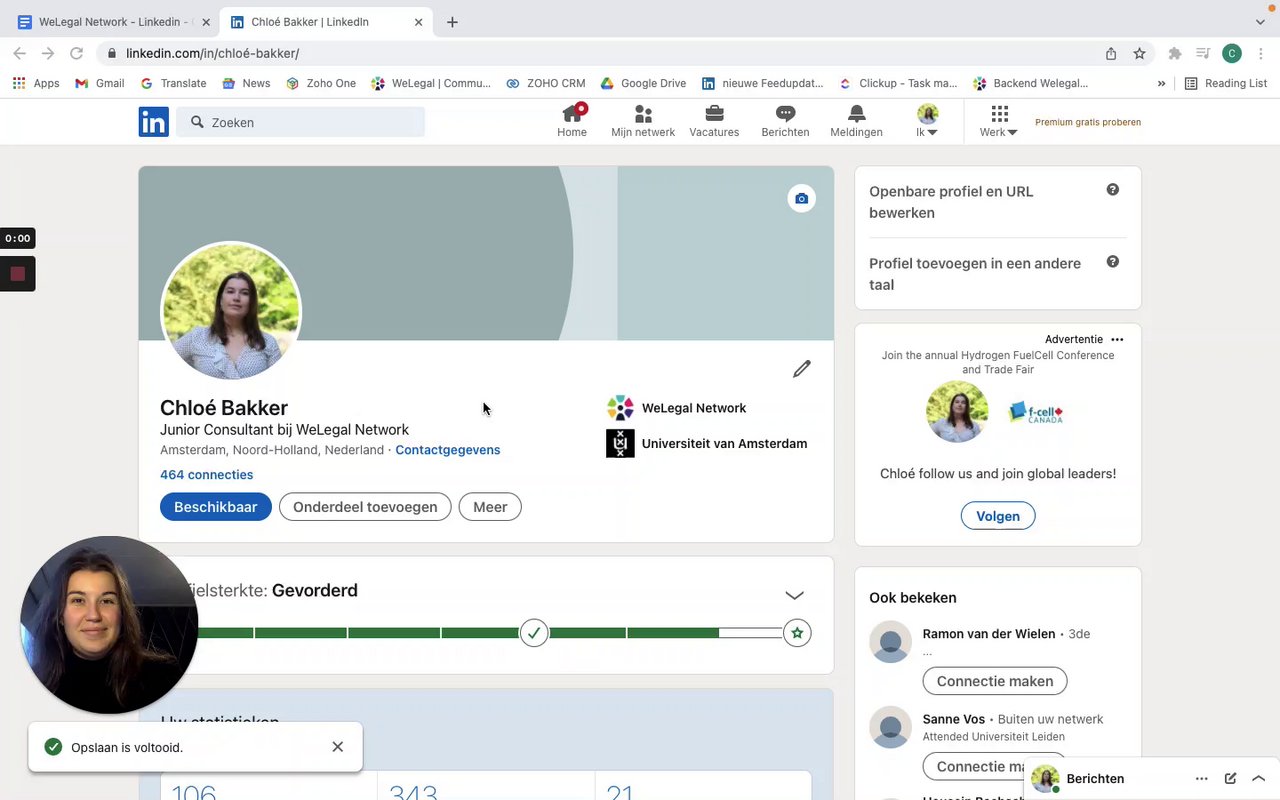Image resolution: width=1280 pixels, height=800 pixels.
Task: Open Clickup Task bookmark
Action: [898, 83]
